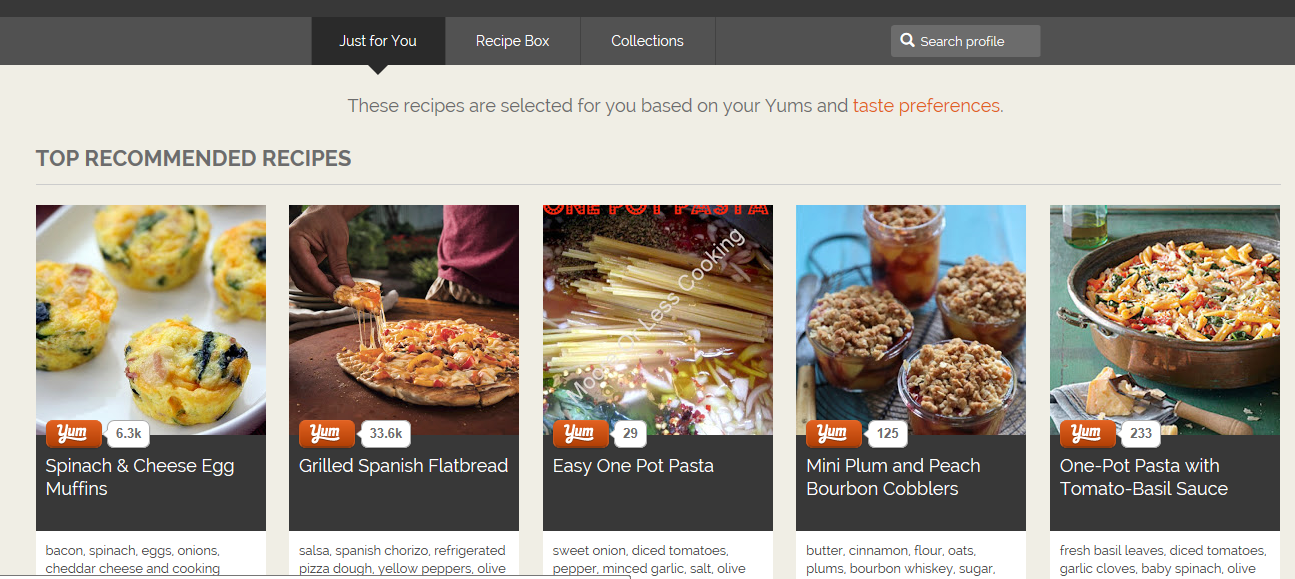Click the Spinach & Cheese Egg Muffins title
The image size is (1295, 579).
coord(140,477)
